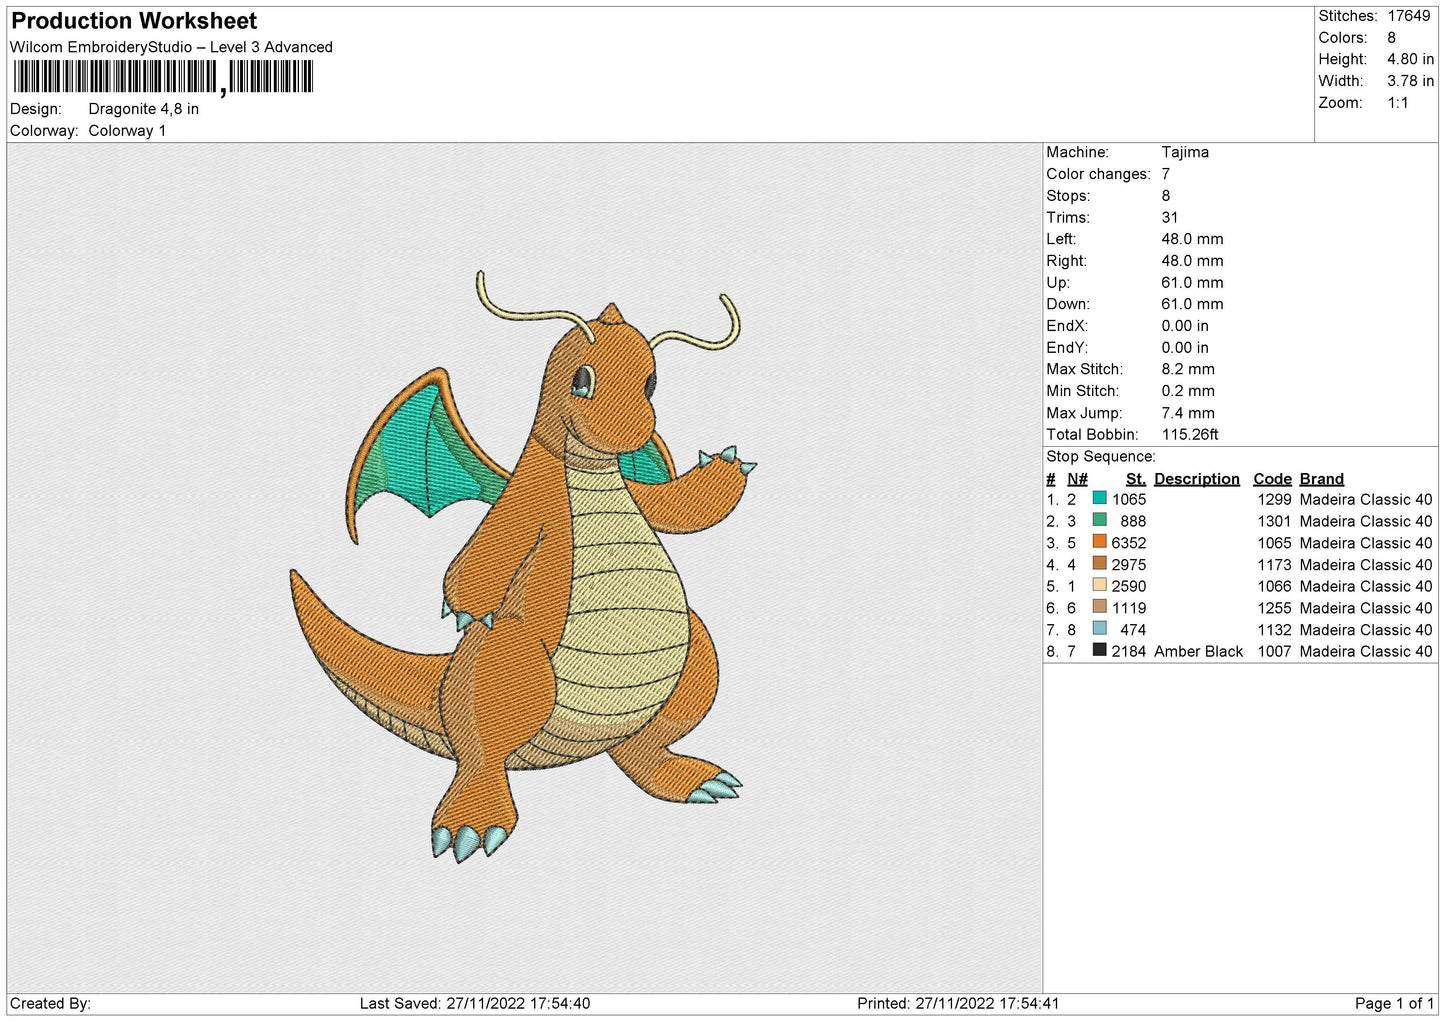Viewport: 1445px width, 1021px height.
Task: Click the black 2184 color swatch
Action: click(x=1100, y=650)
